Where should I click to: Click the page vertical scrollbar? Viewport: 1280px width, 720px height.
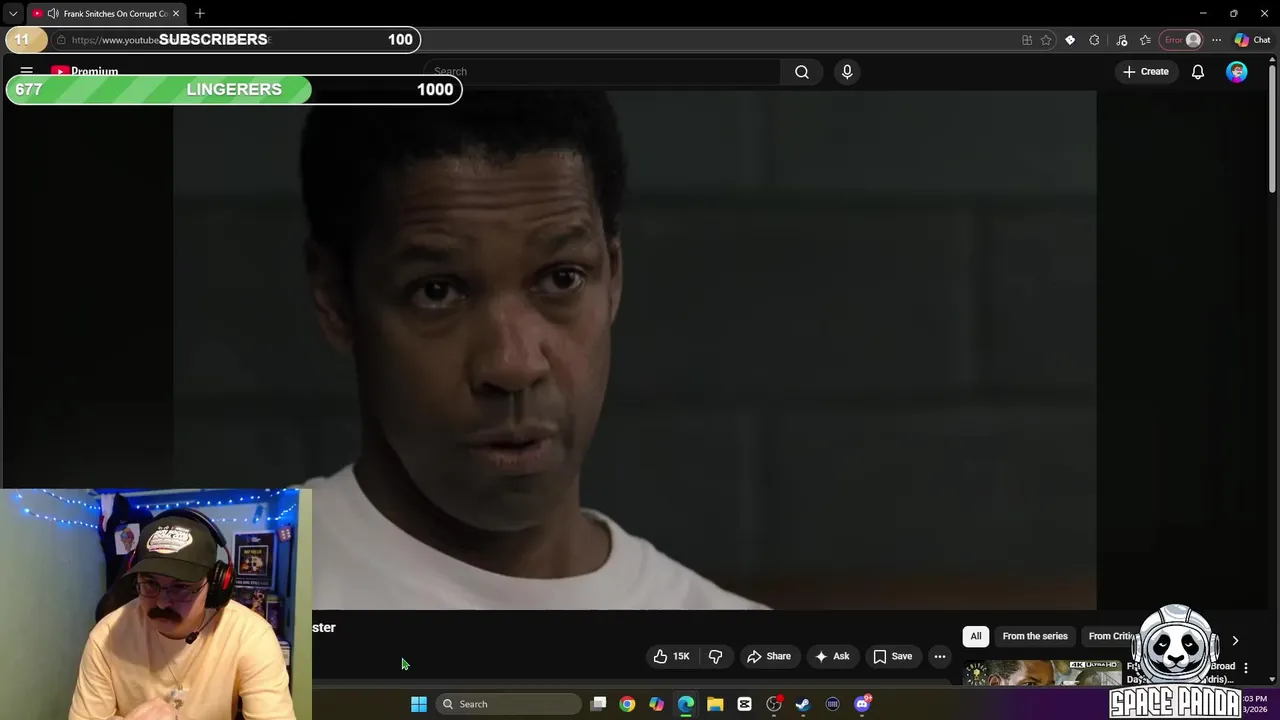click(x=1272, y=127)
